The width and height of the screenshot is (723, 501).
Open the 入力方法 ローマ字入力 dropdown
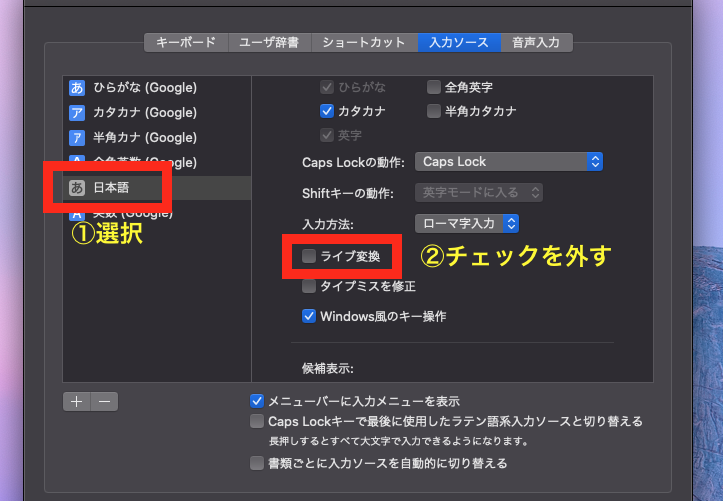click(466, 223)
